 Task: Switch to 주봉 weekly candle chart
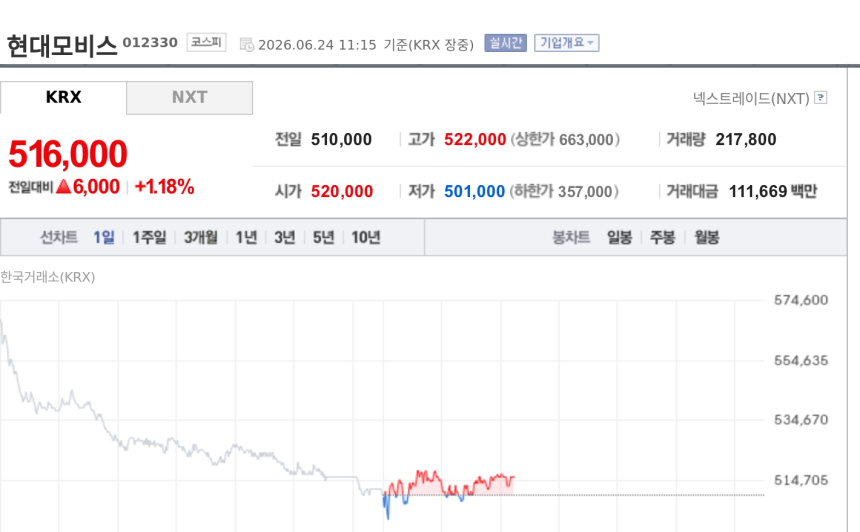click(663, 237)
